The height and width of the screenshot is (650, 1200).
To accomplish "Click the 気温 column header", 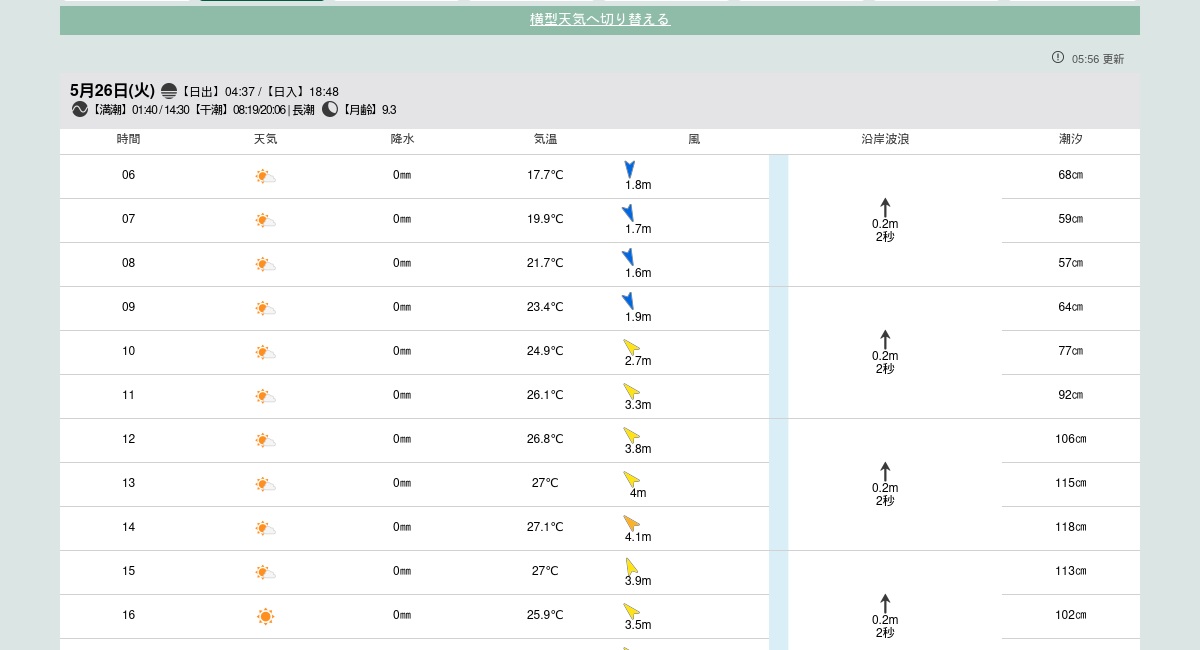I will (545, 139).
